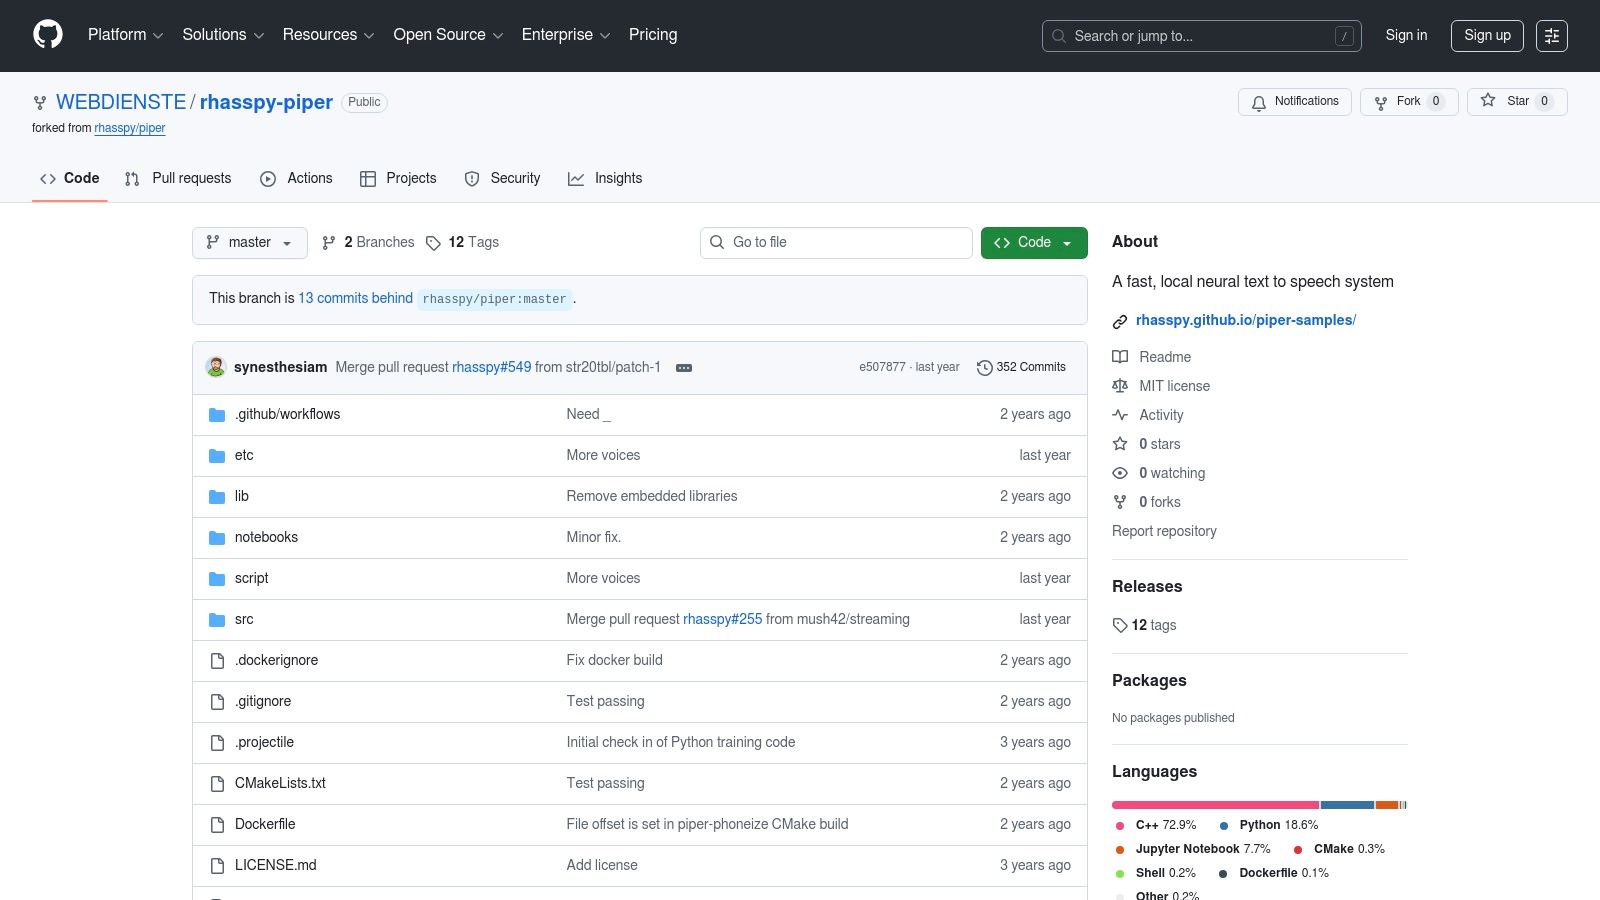Viewport: 1600px width, 900px height.
Task: Open the 12 Tags list
Action: 462,242
